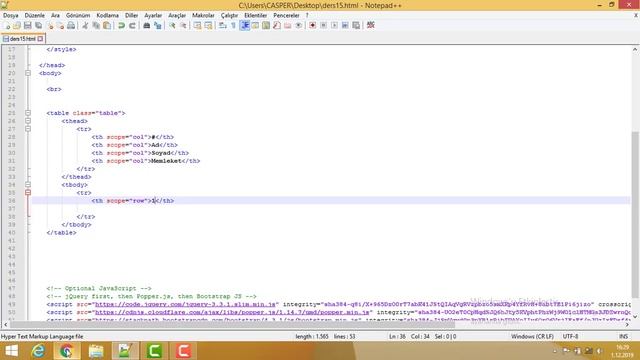Open the Ara menu
The height and width of the screenshot is (360, 640).
coord(55,15)
